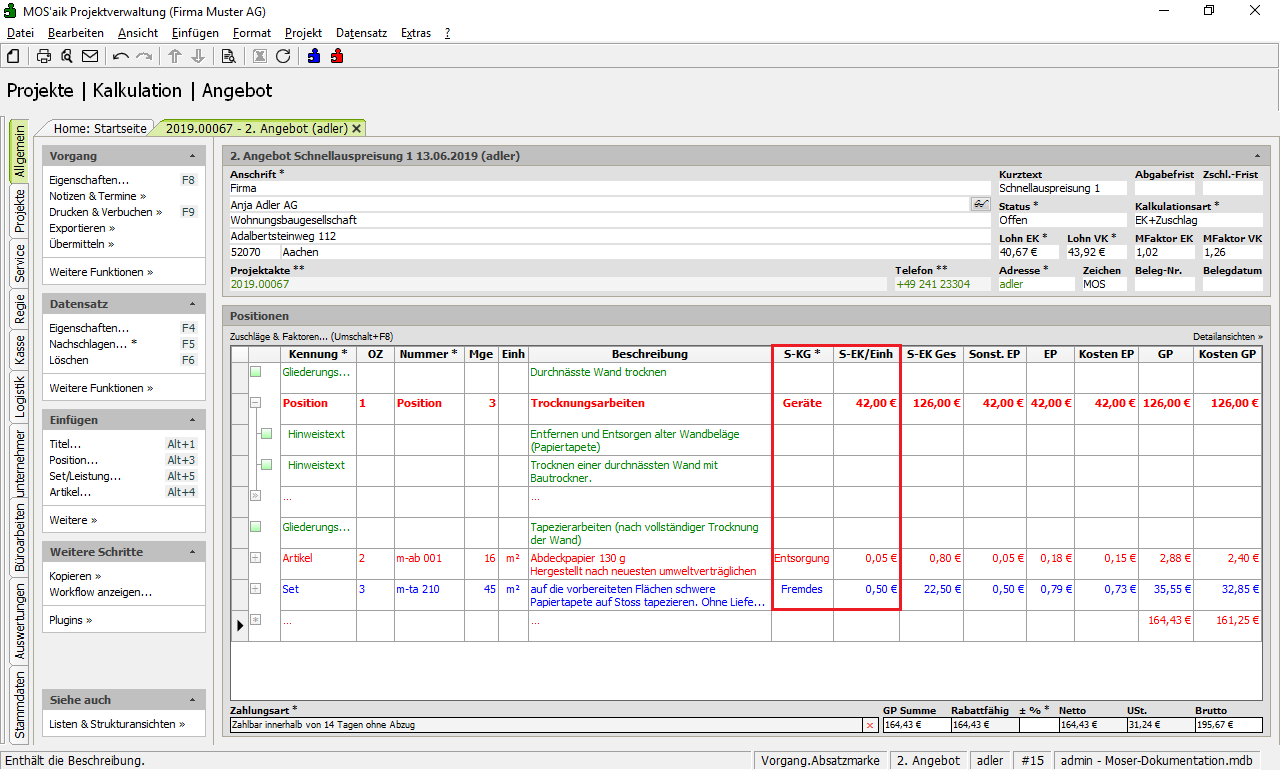Collapse the Position 1 Trocknungsarbeiten row
This screenshot has width=1280, height=770.
point(256,403)
